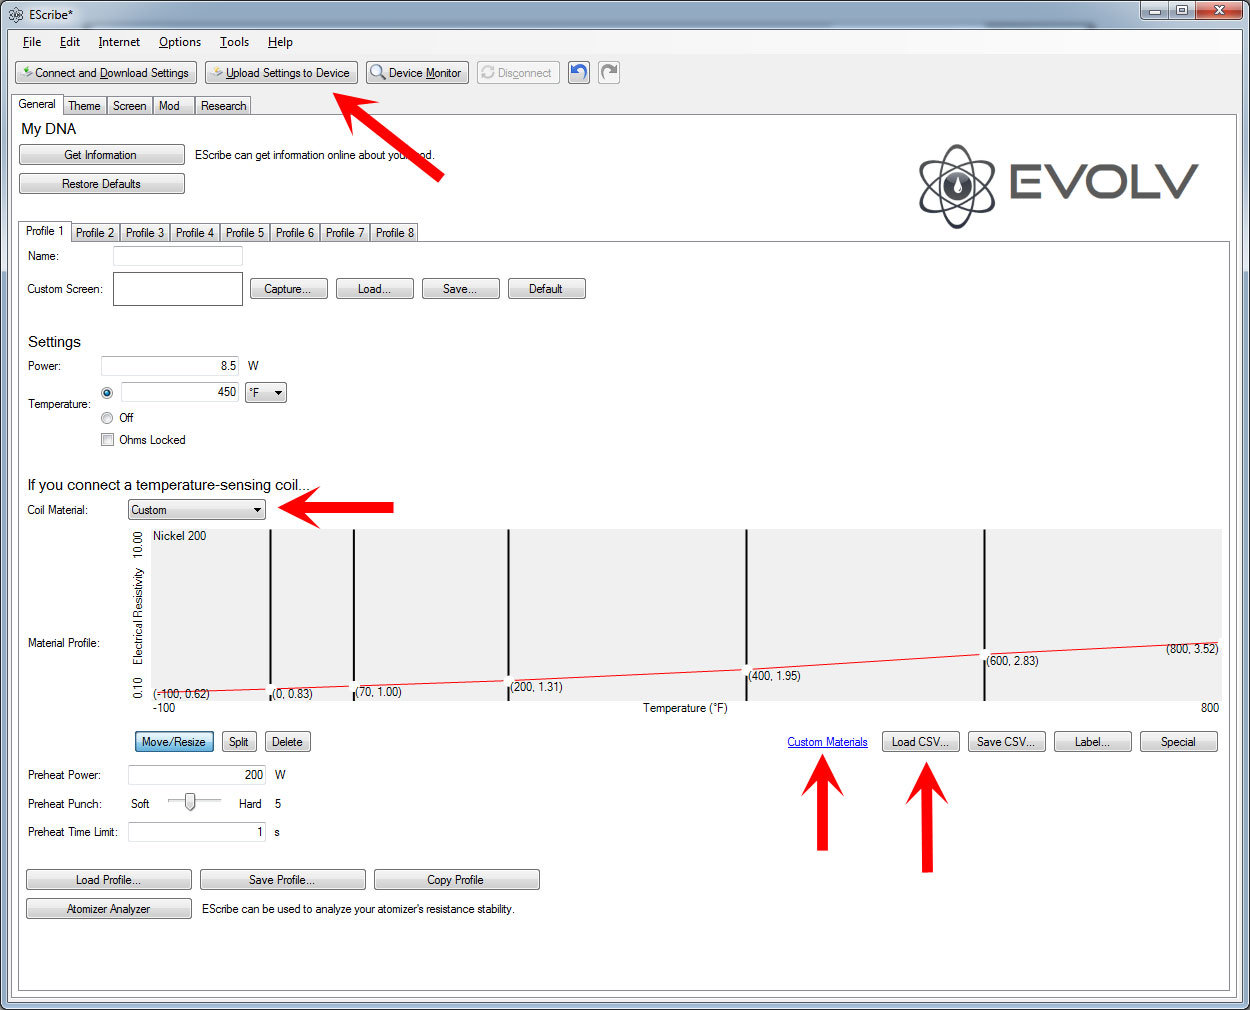Open the temperature unit °F dropdown

click(x=266, y=393)
